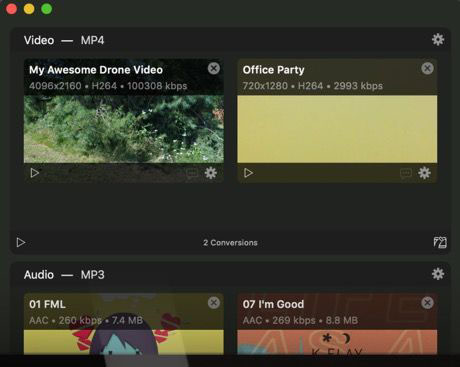Image resolution: width=460 pixels, height=367 pixels.
Task: Remove Office Party from the queue
Action: pyautogui.click(x=427, y=68)
